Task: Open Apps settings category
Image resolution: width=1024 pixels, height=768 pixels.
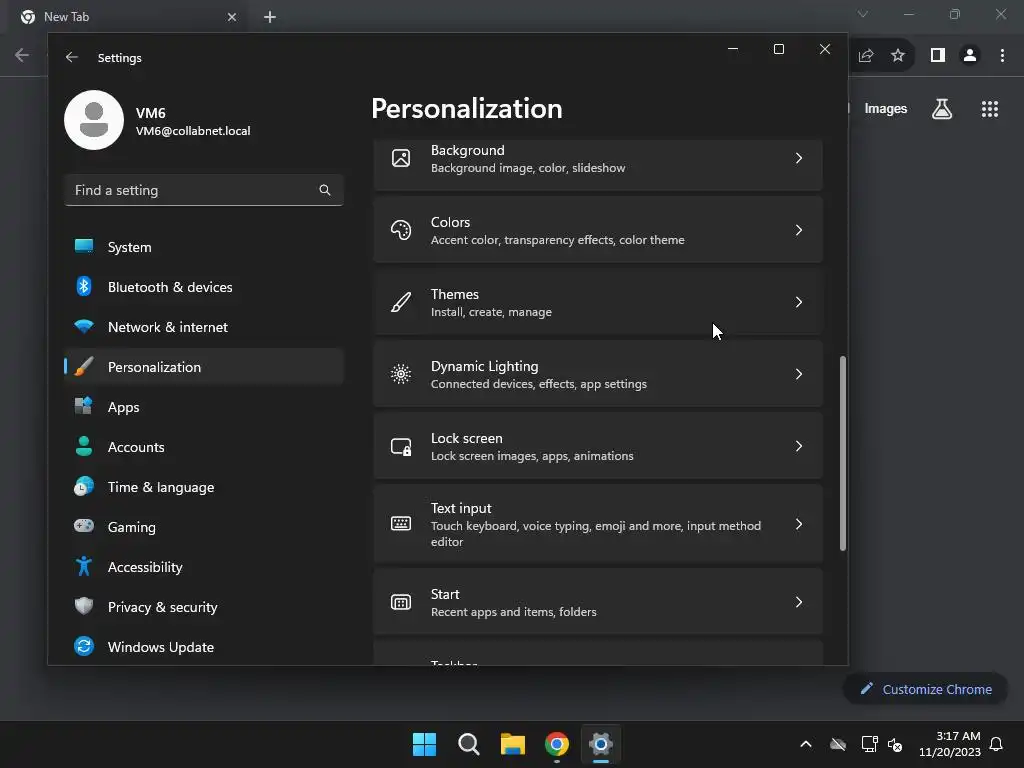Action: [204, 407]
